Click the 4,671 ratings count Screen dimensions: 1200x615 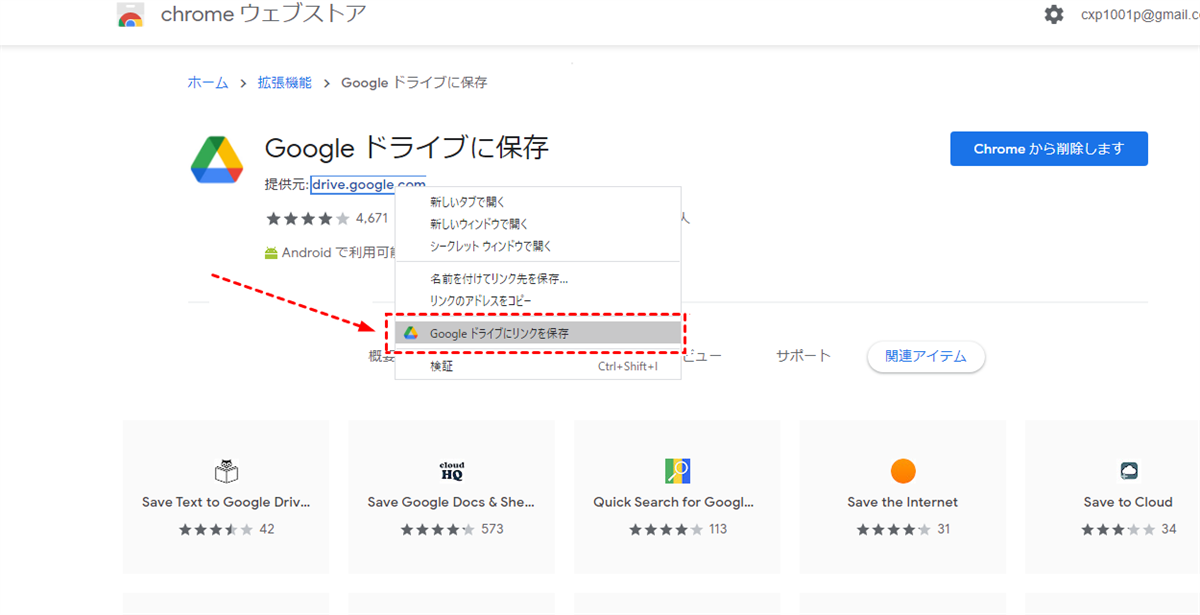coord(371,218)
